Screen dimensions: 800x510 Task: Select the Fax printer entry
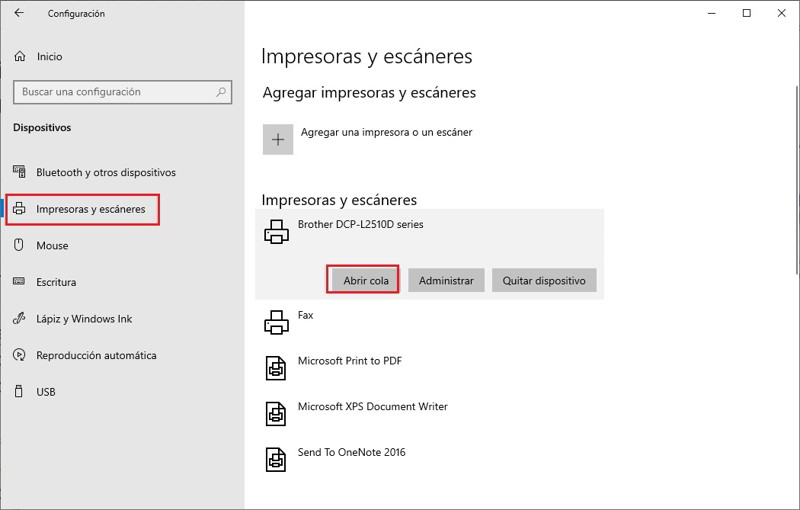[305, 316]
